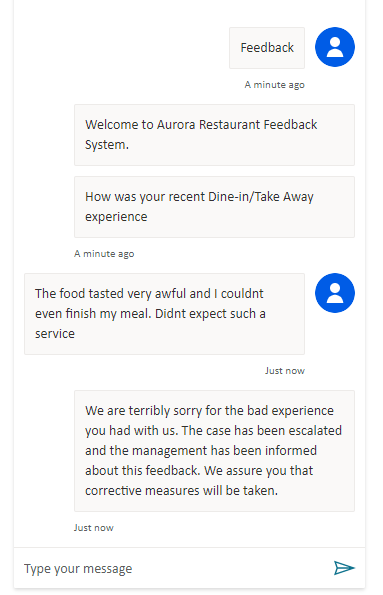Select the 'Feedback' message bubble
This screenshot has height=595, width=383.
[x=267, y=48]
